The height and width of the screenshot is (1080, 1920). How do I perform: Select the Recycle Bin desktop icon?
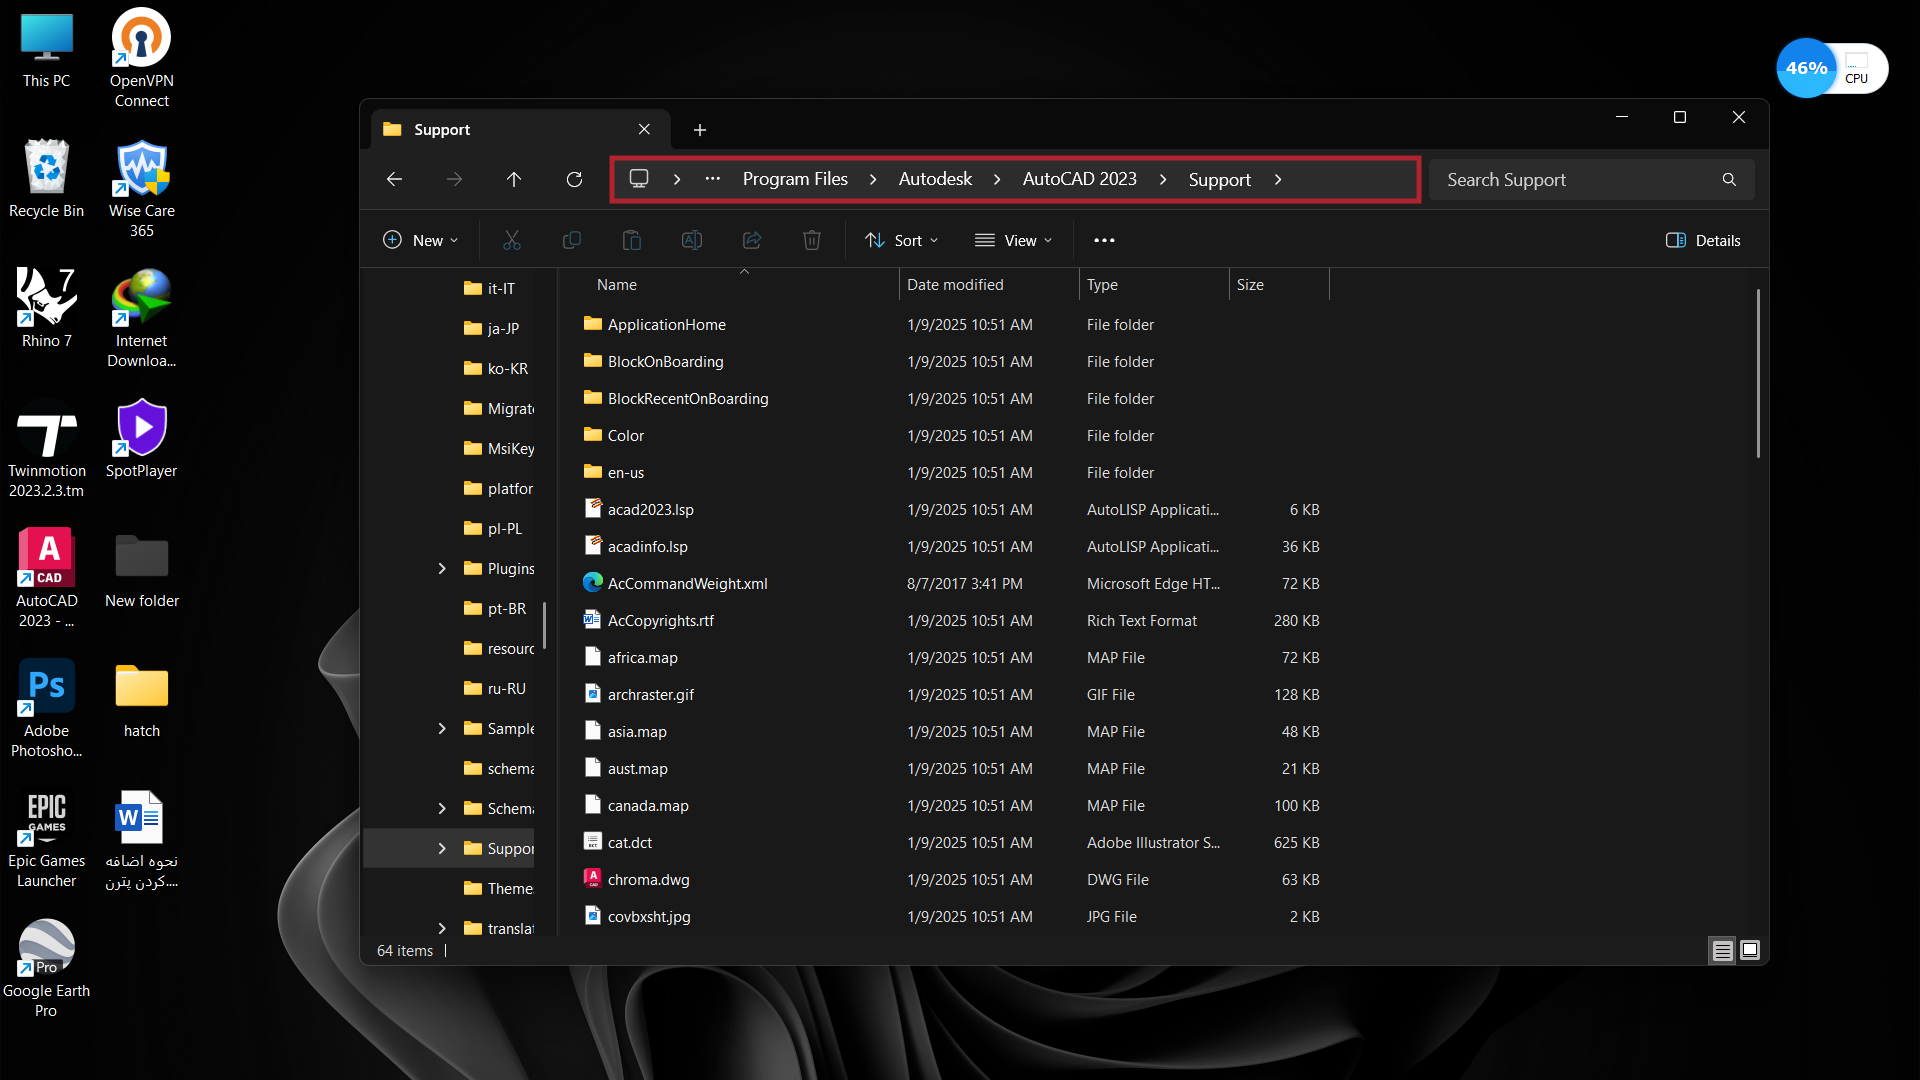tap(46, 178)
